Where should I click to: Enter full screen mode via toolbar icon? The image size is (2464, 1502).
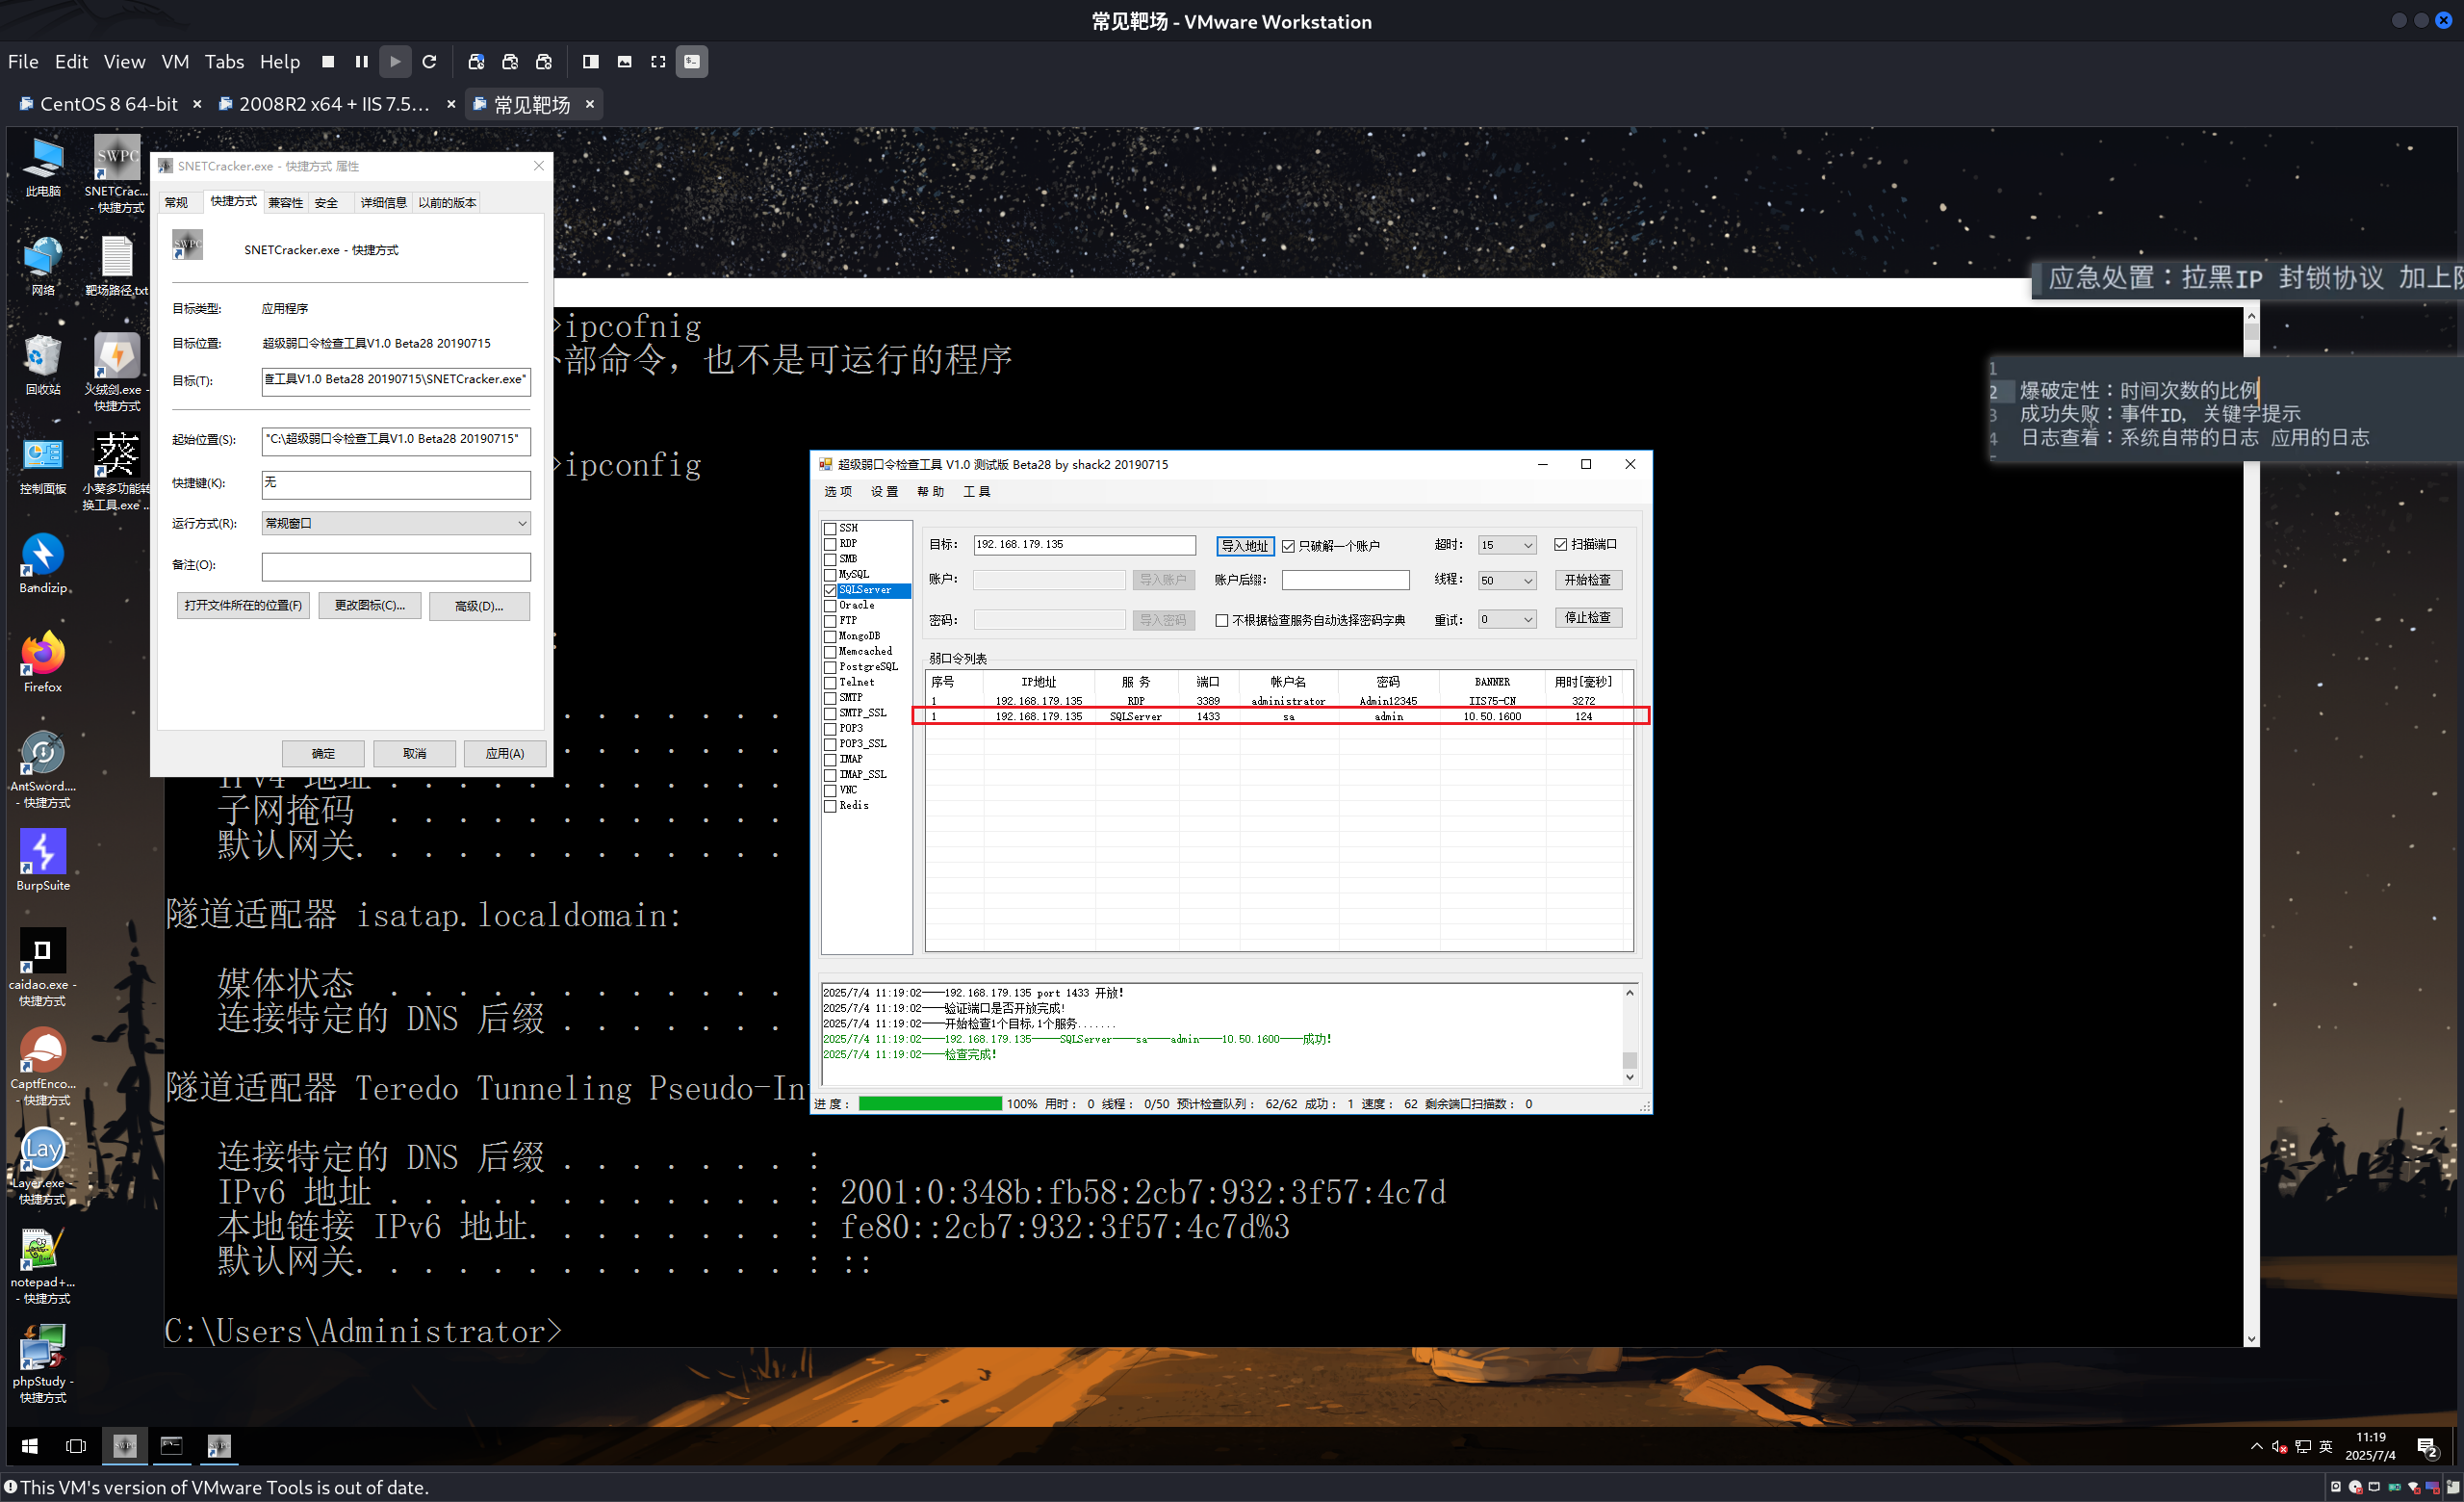click(658, 62)
